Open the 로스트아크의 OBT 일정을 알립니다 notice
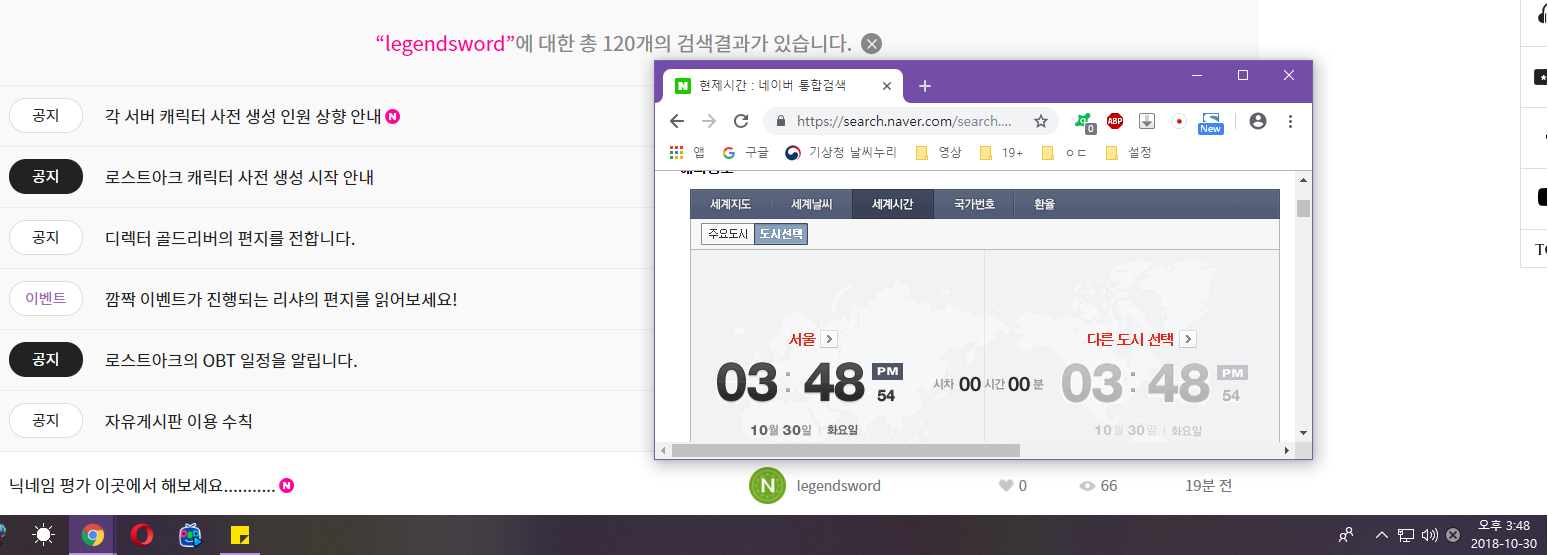This screenshot has height=555, width=1548. point(231,360)
